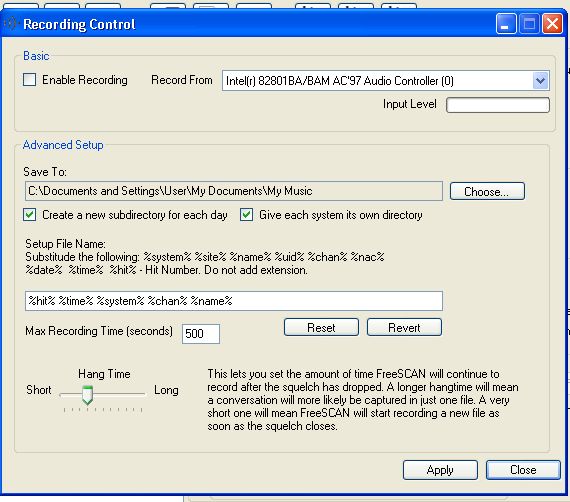Click the Reset file name button
570x502 pixels.
321,327
